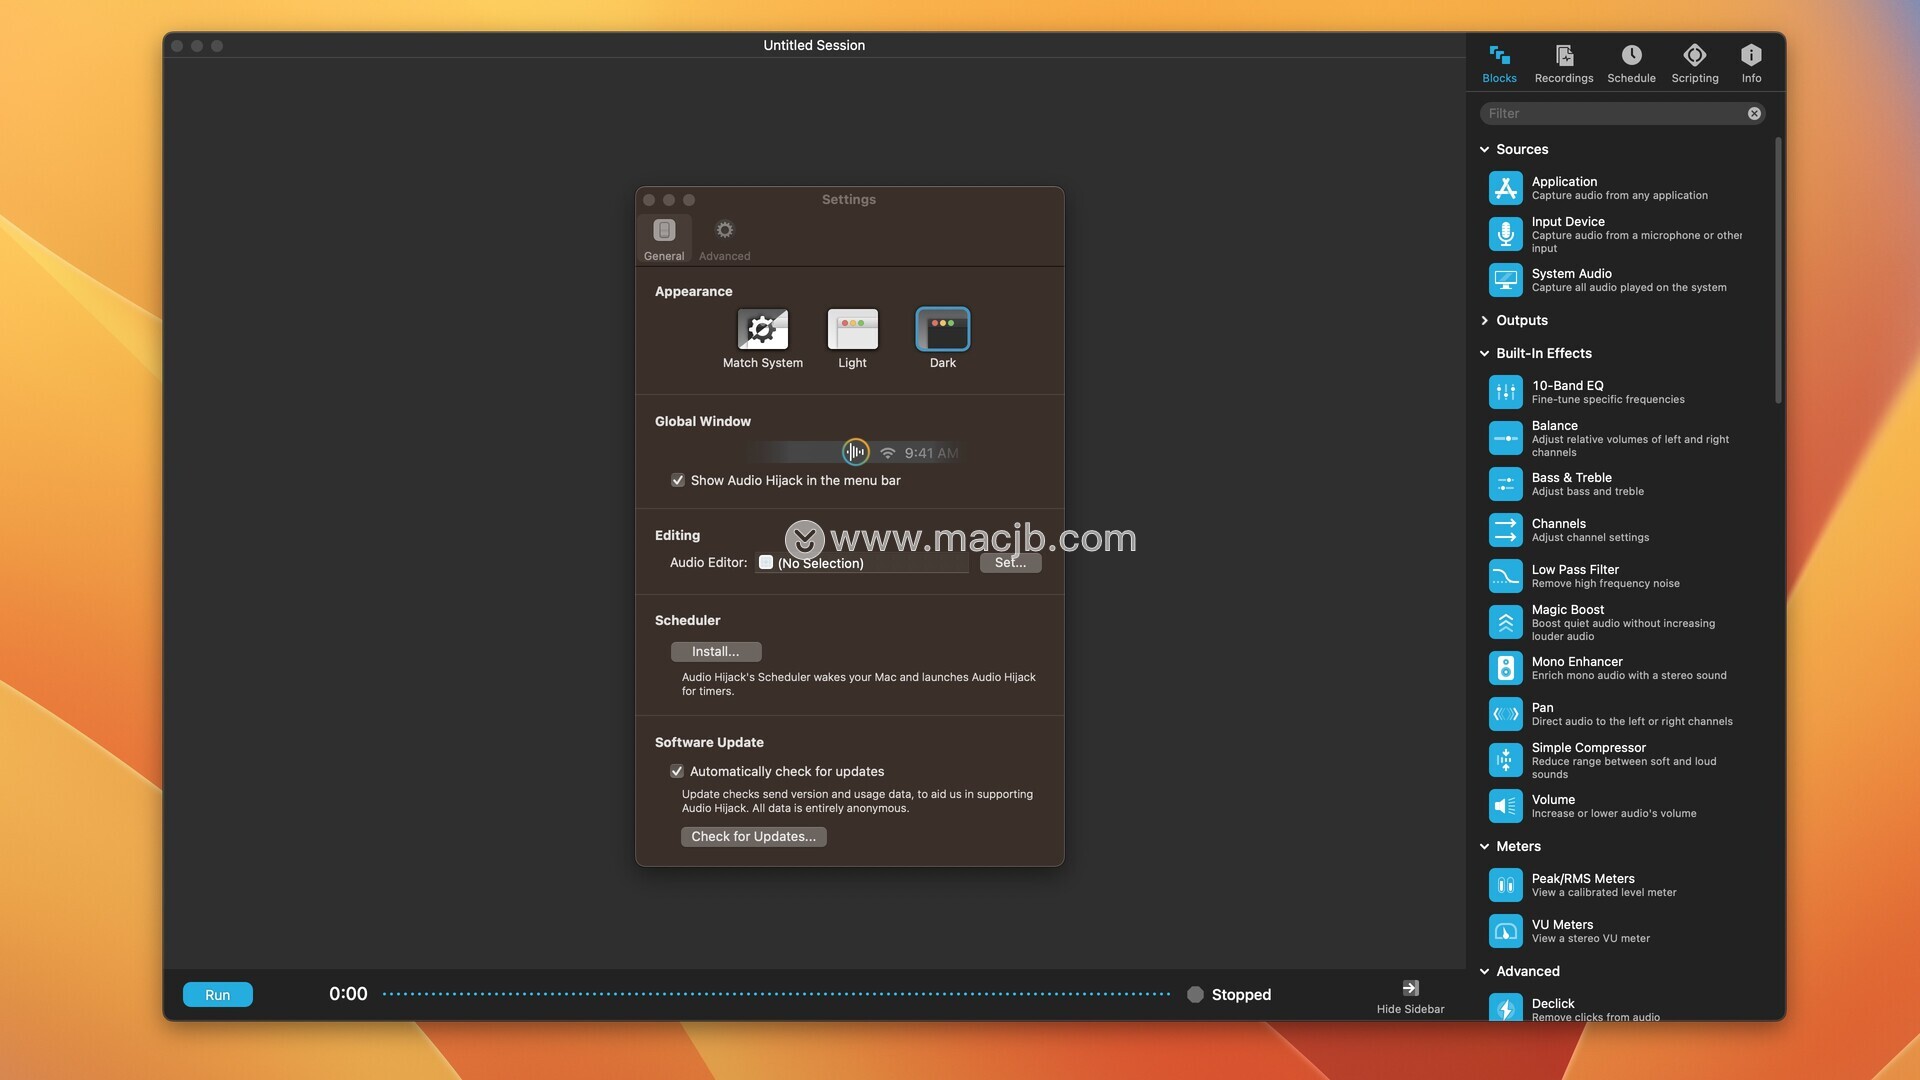Select the Application source block icon
The width and height of the screenshot is (1920, 1080).
pyautogui.click(x=1505, y=188)
